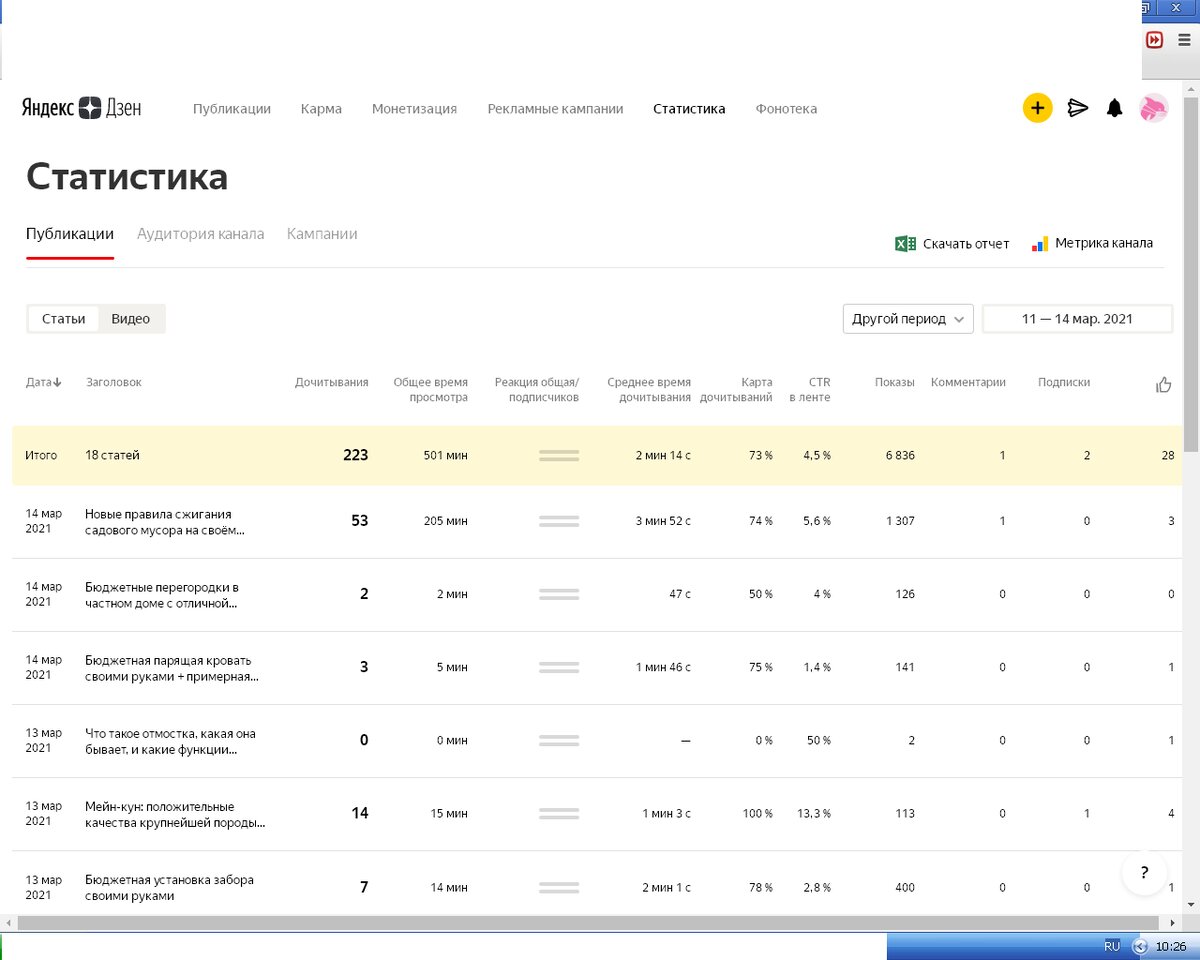Switch to Аудитория канала tab

tap(200, 234)
